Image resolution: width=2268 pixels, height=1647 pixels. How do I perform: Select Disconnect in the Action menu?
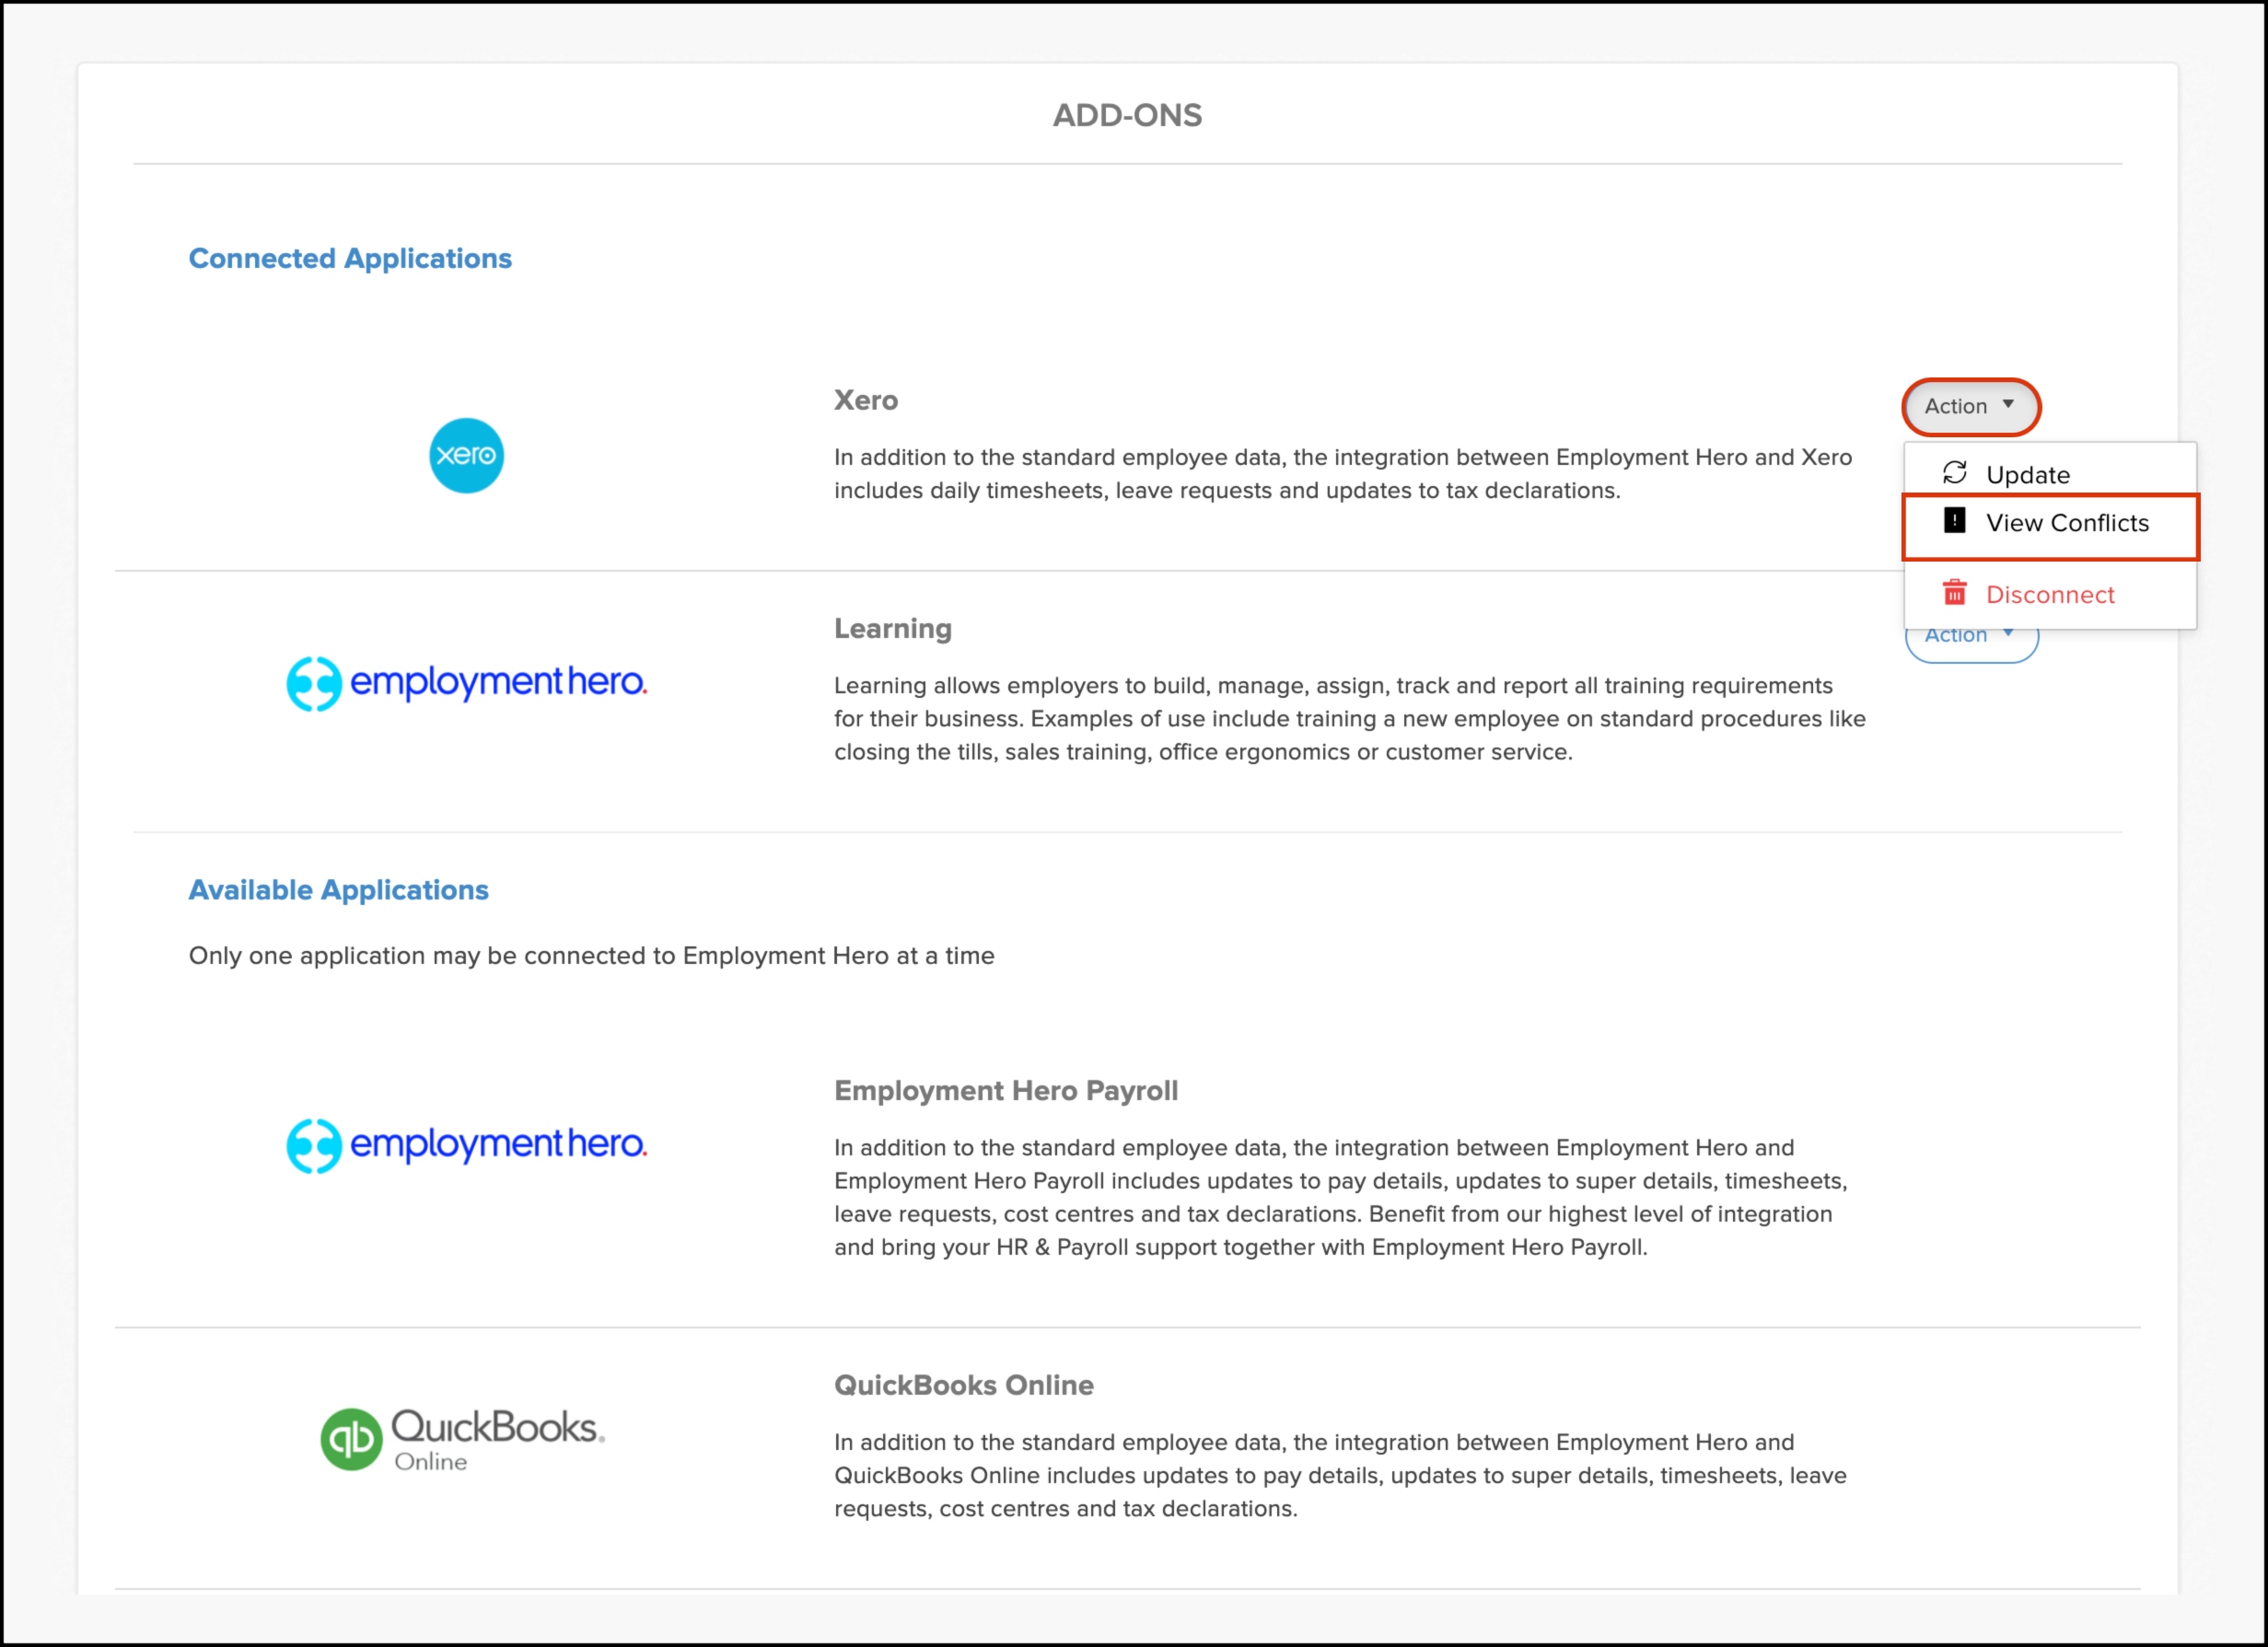(2049, 595)
